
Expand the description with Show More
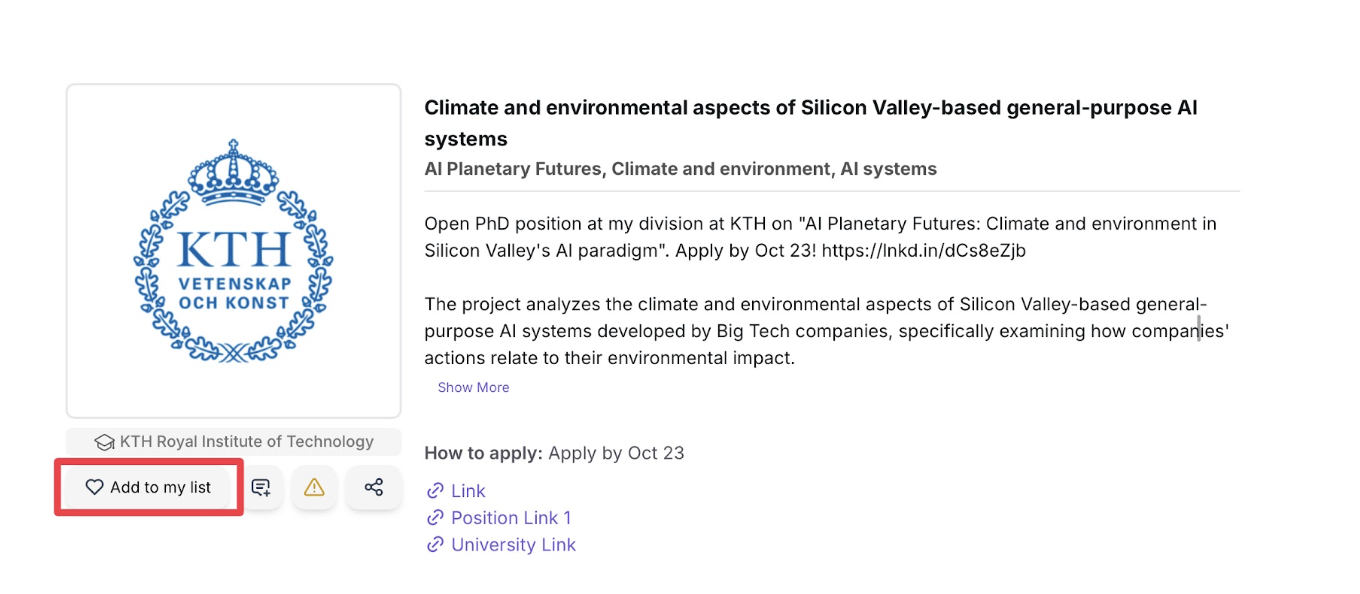coord(473,387)
